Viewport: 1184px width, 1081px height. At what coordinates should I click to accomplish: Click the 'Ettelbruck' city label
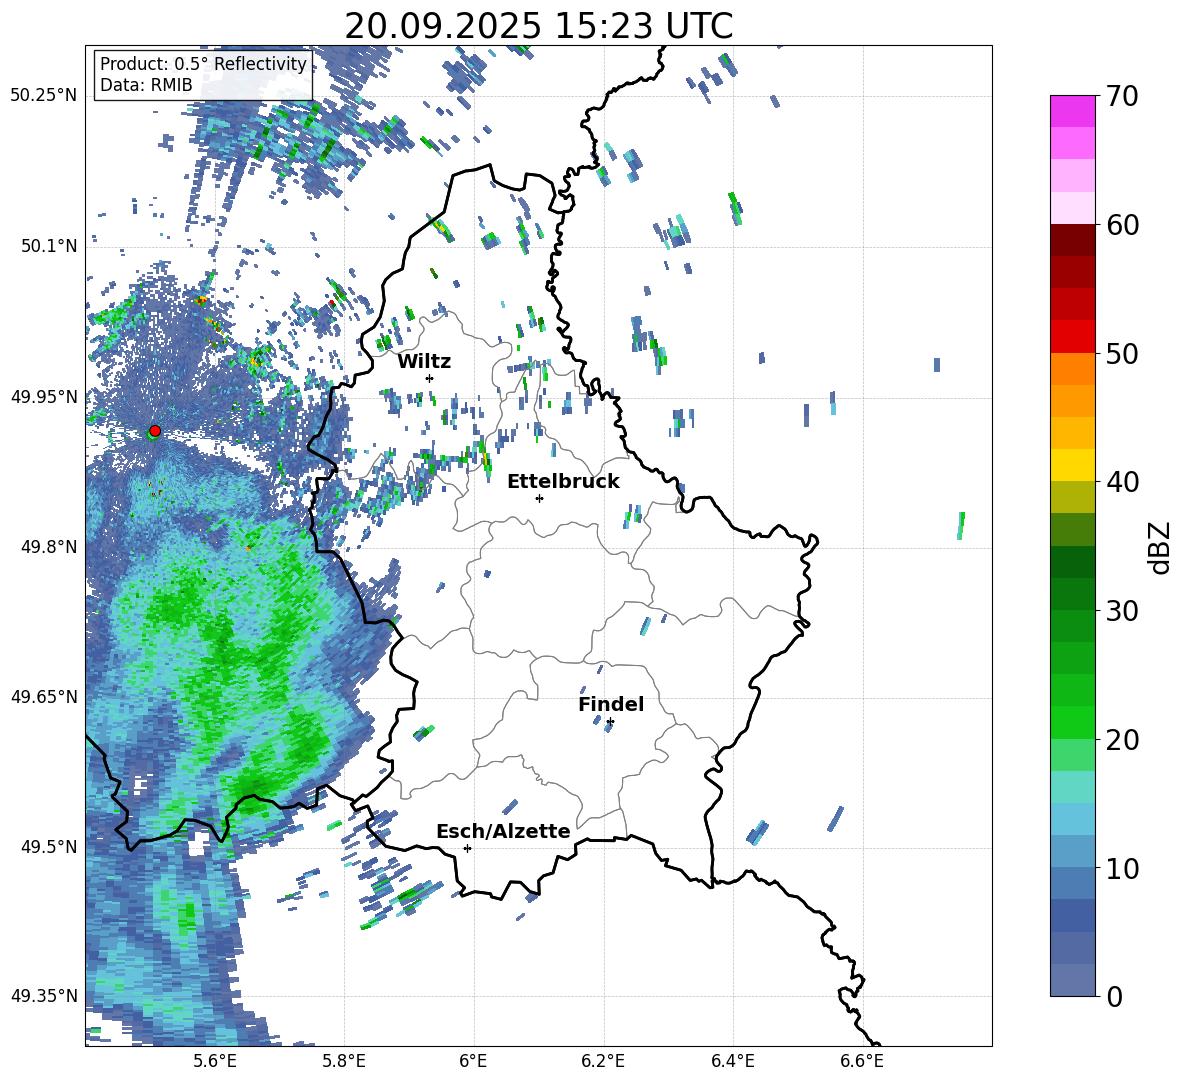pos(563,482)
